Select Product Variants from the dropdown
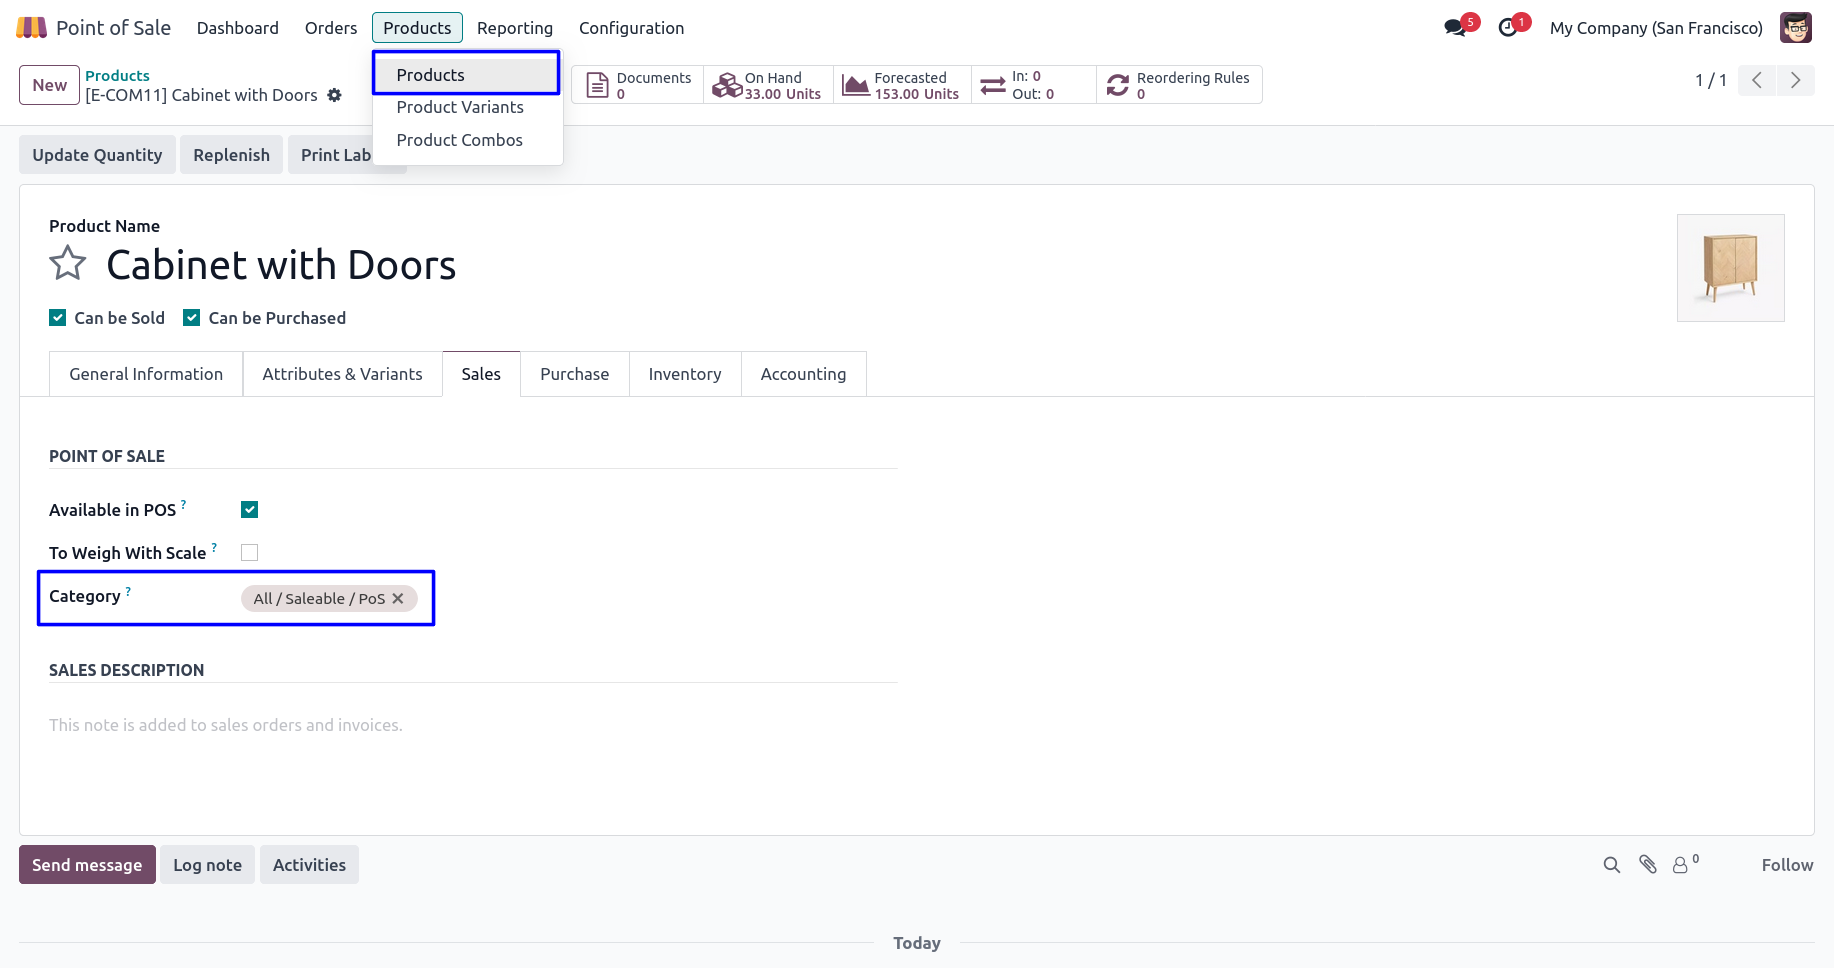 tap(460, 107)
